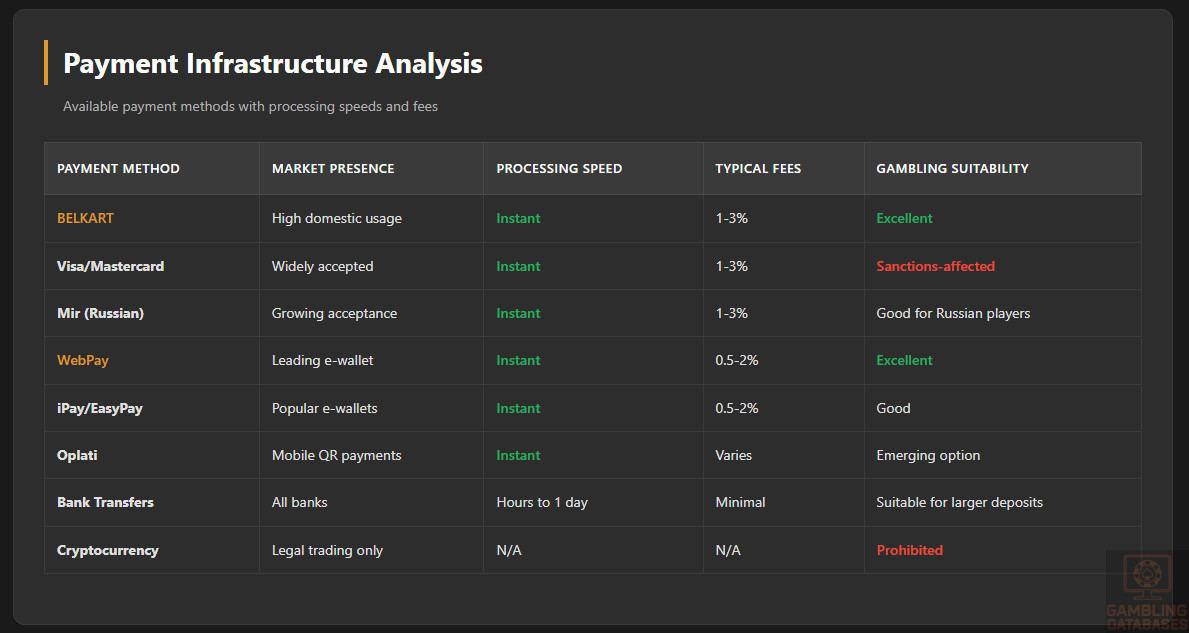Click the red Prohibited status text
This screenshot has height=633, width=1189.
(x=909, y=550)
